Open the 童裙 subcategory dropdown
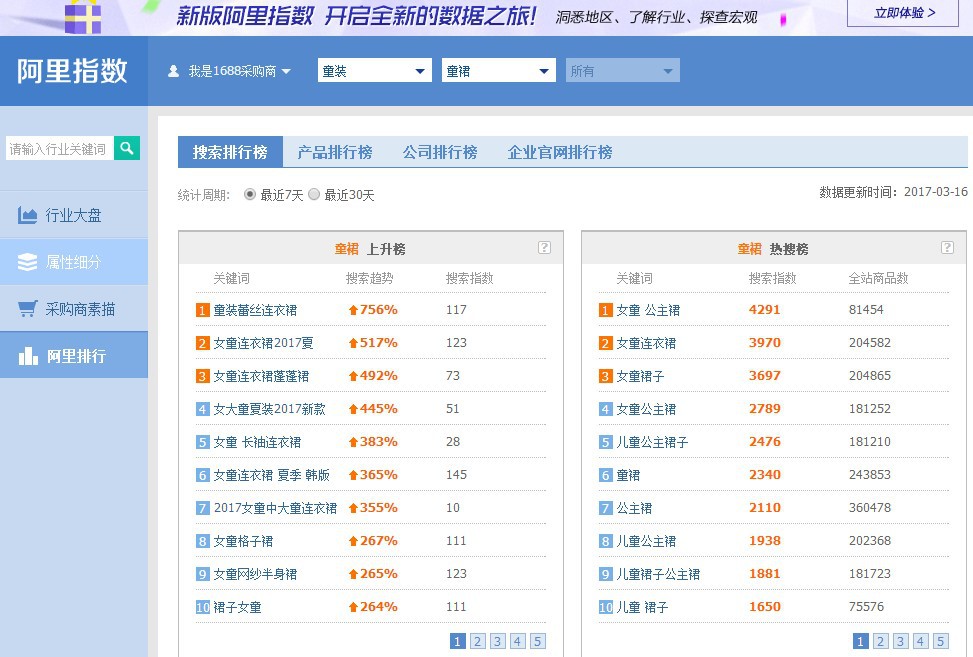Screen dimensions: 973x657 [x=498, y=71]
